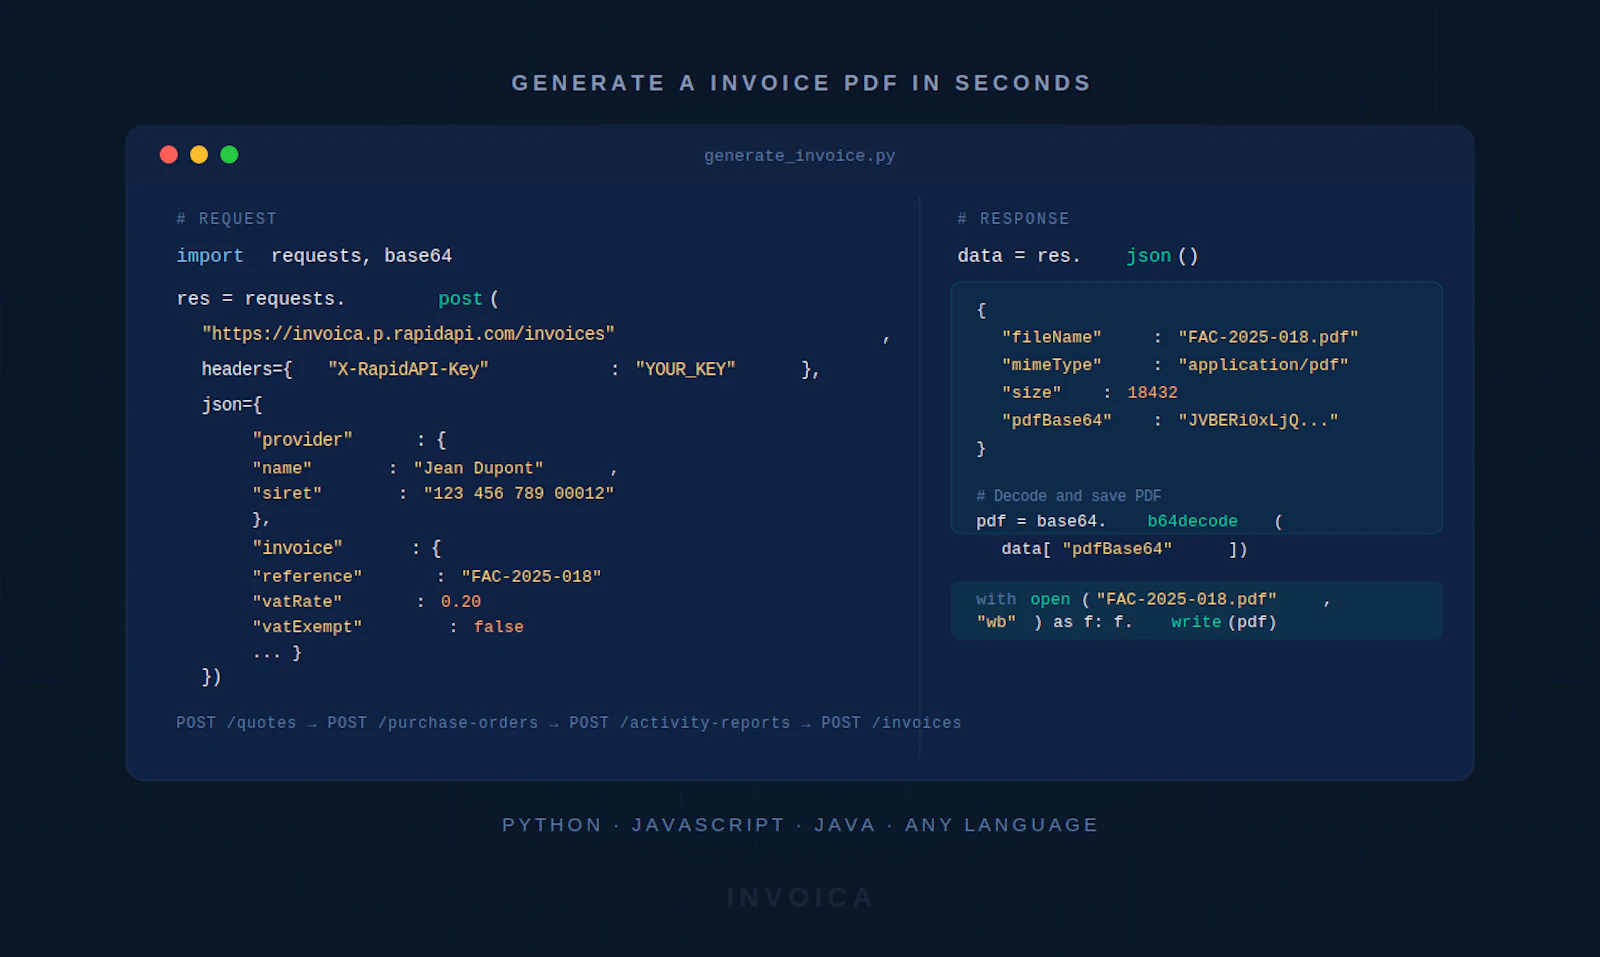Click the 'json' method in data = res.json()
Image resolution: width=1600 pixels, height=957 pixels.
1148,256
